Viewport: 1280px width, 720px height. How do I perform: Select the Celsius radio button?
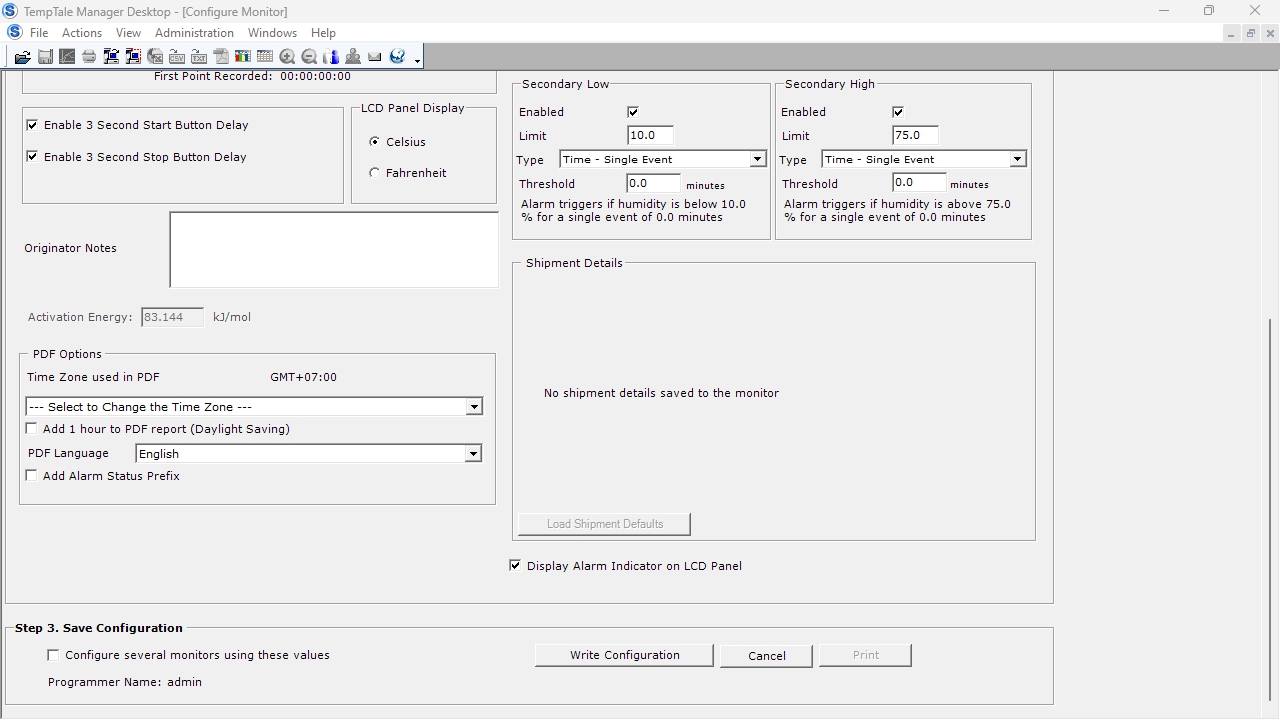[x=375, y=142]
